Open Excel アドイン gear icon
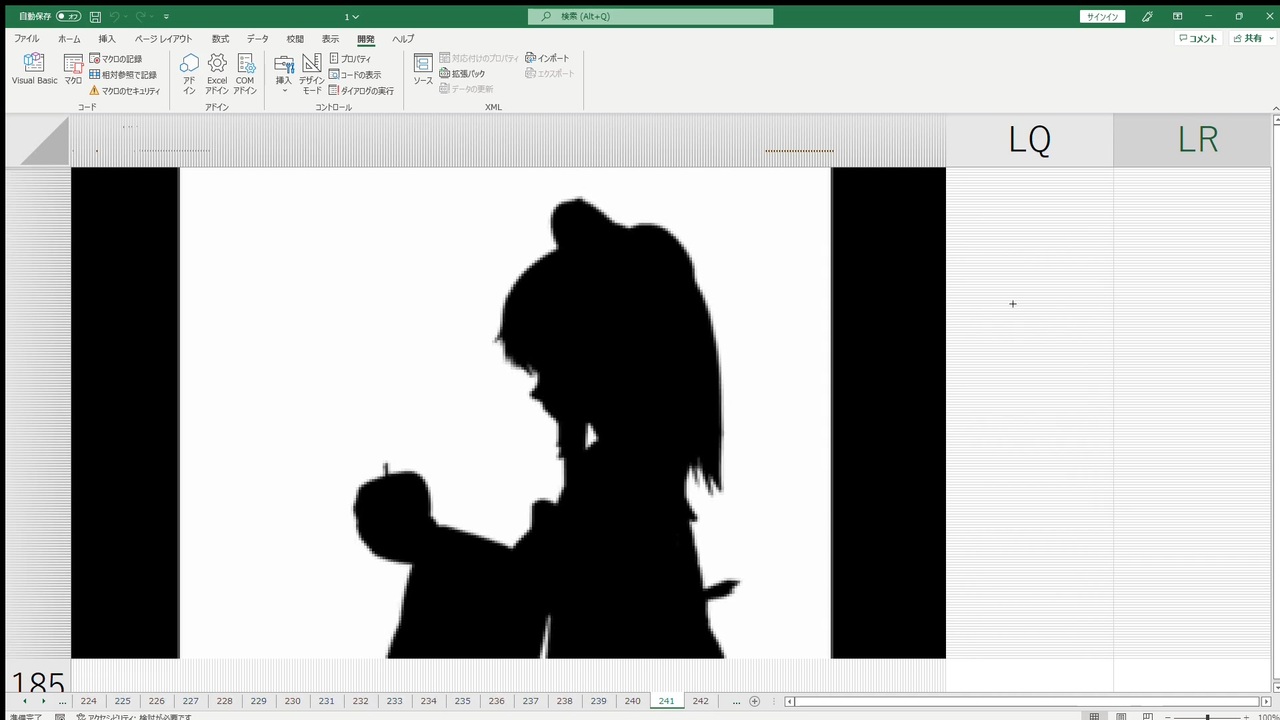This screenshot has width=1280, height=720. [x=217, y=74]
